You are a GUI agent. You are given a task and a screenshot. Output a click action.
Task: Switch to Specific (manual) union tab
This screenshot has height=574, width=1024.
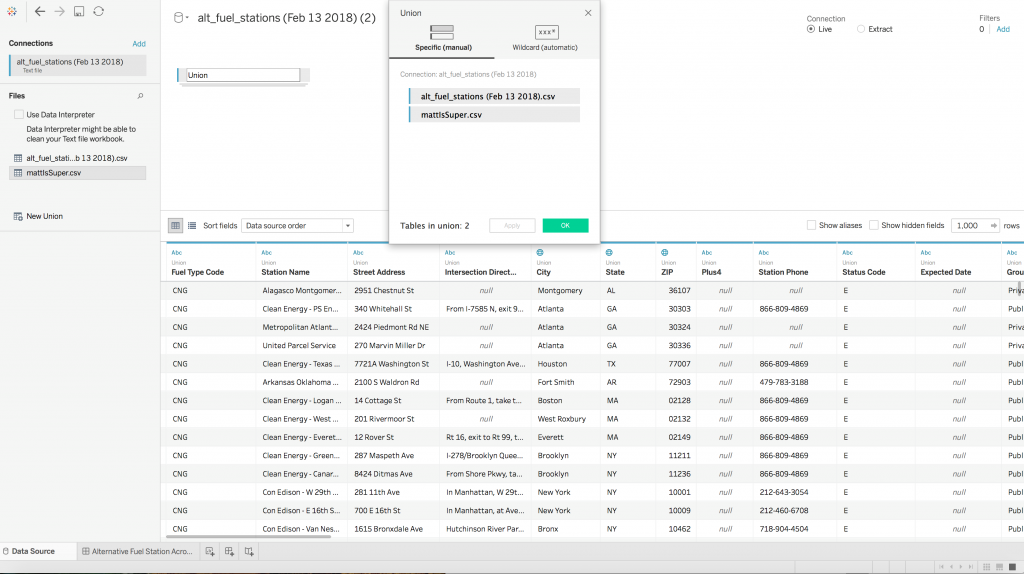[442, 38]
